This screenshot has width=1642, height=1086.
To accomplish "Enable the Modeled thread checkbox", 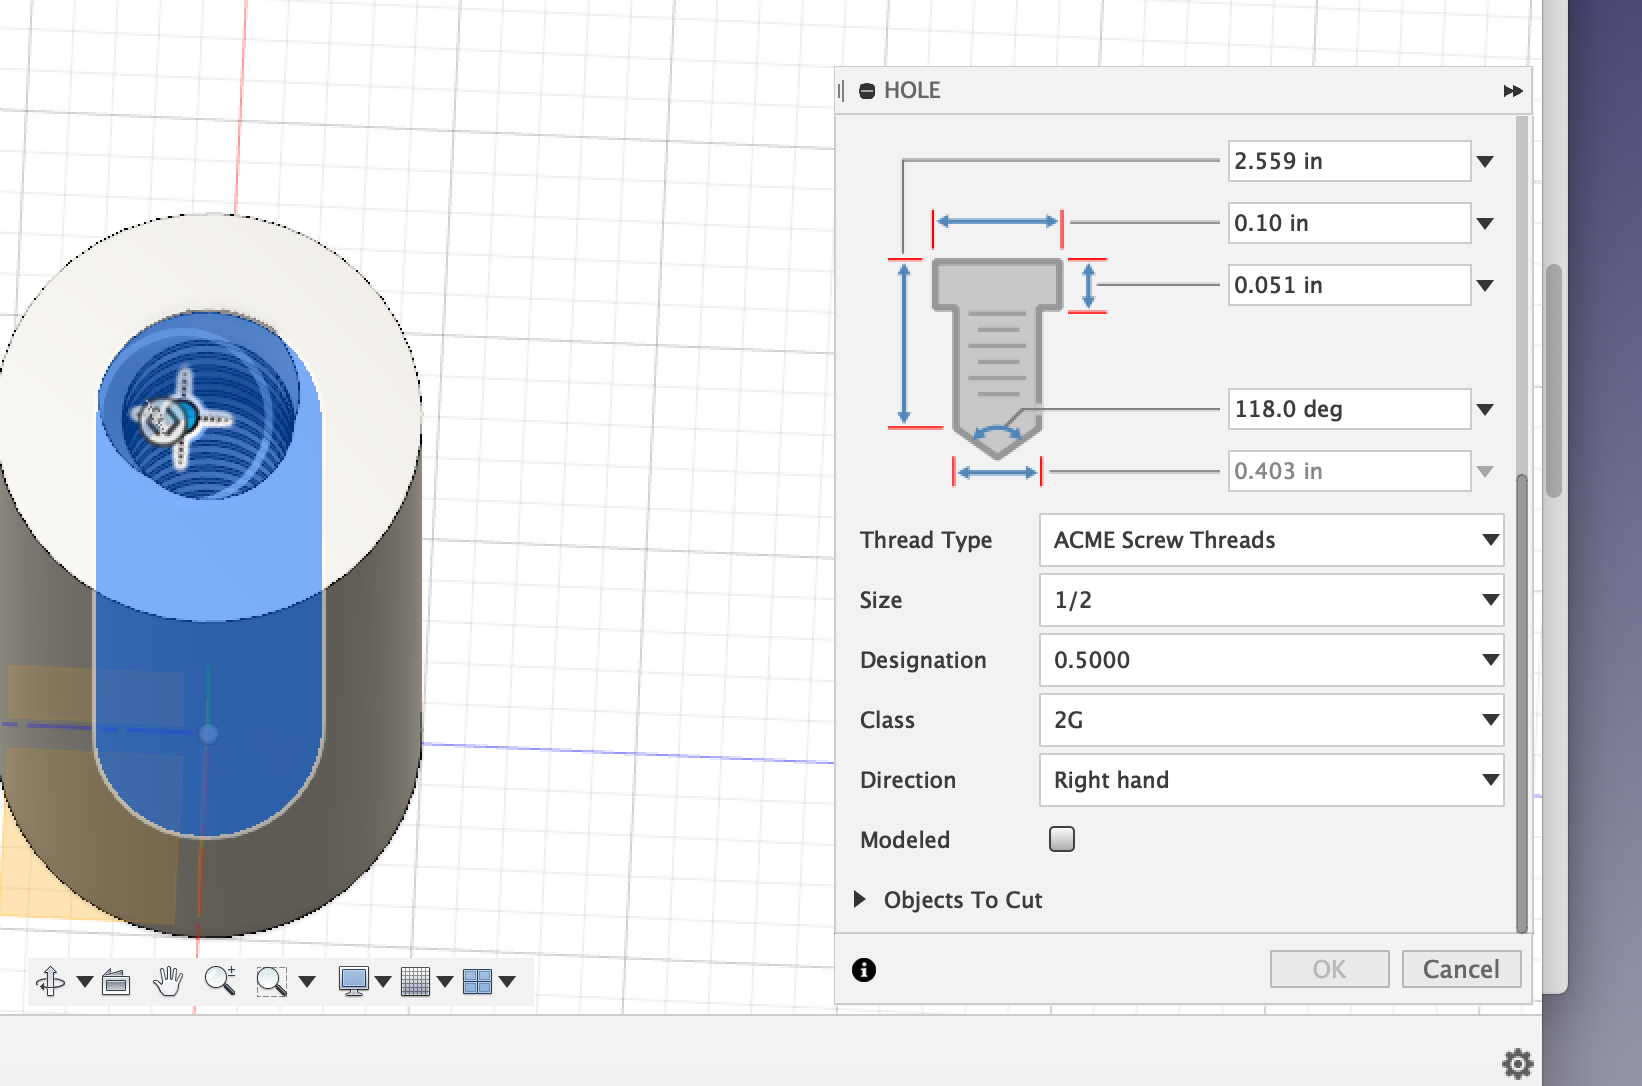I will [x=1061, y=839].
